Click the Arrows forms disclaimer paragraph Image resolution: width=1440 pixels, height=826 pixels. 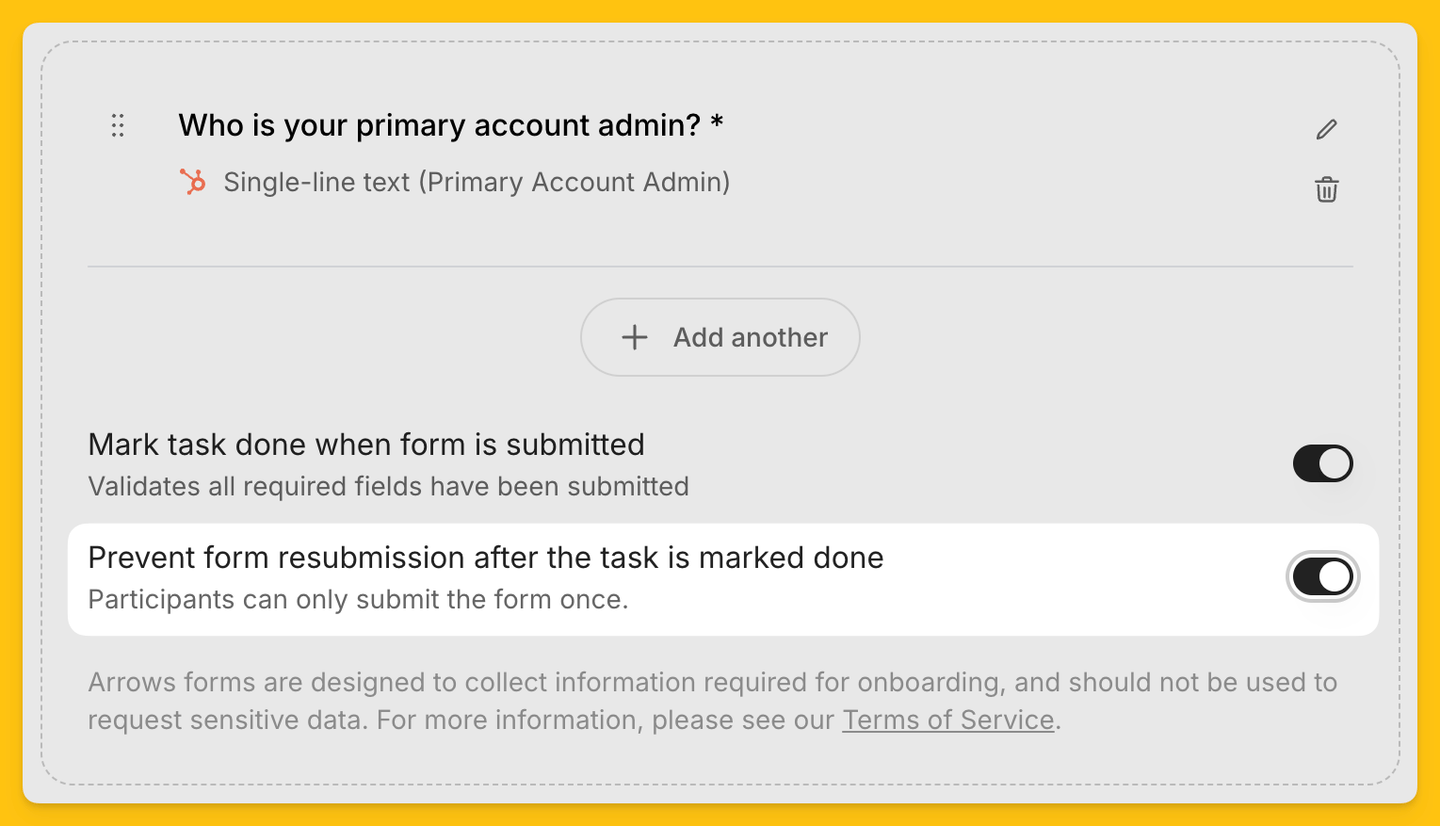point(712,701)
